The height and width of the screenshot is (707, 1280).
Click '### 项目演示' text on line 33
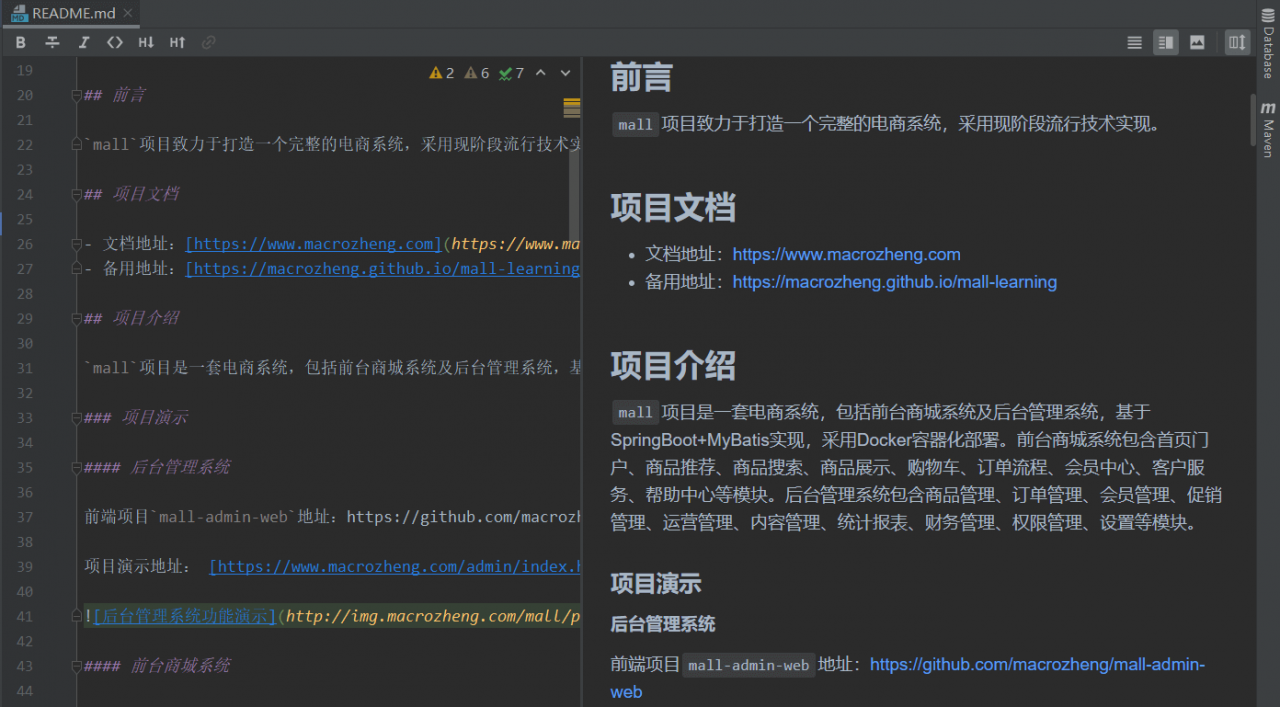(x=136, y=418)
